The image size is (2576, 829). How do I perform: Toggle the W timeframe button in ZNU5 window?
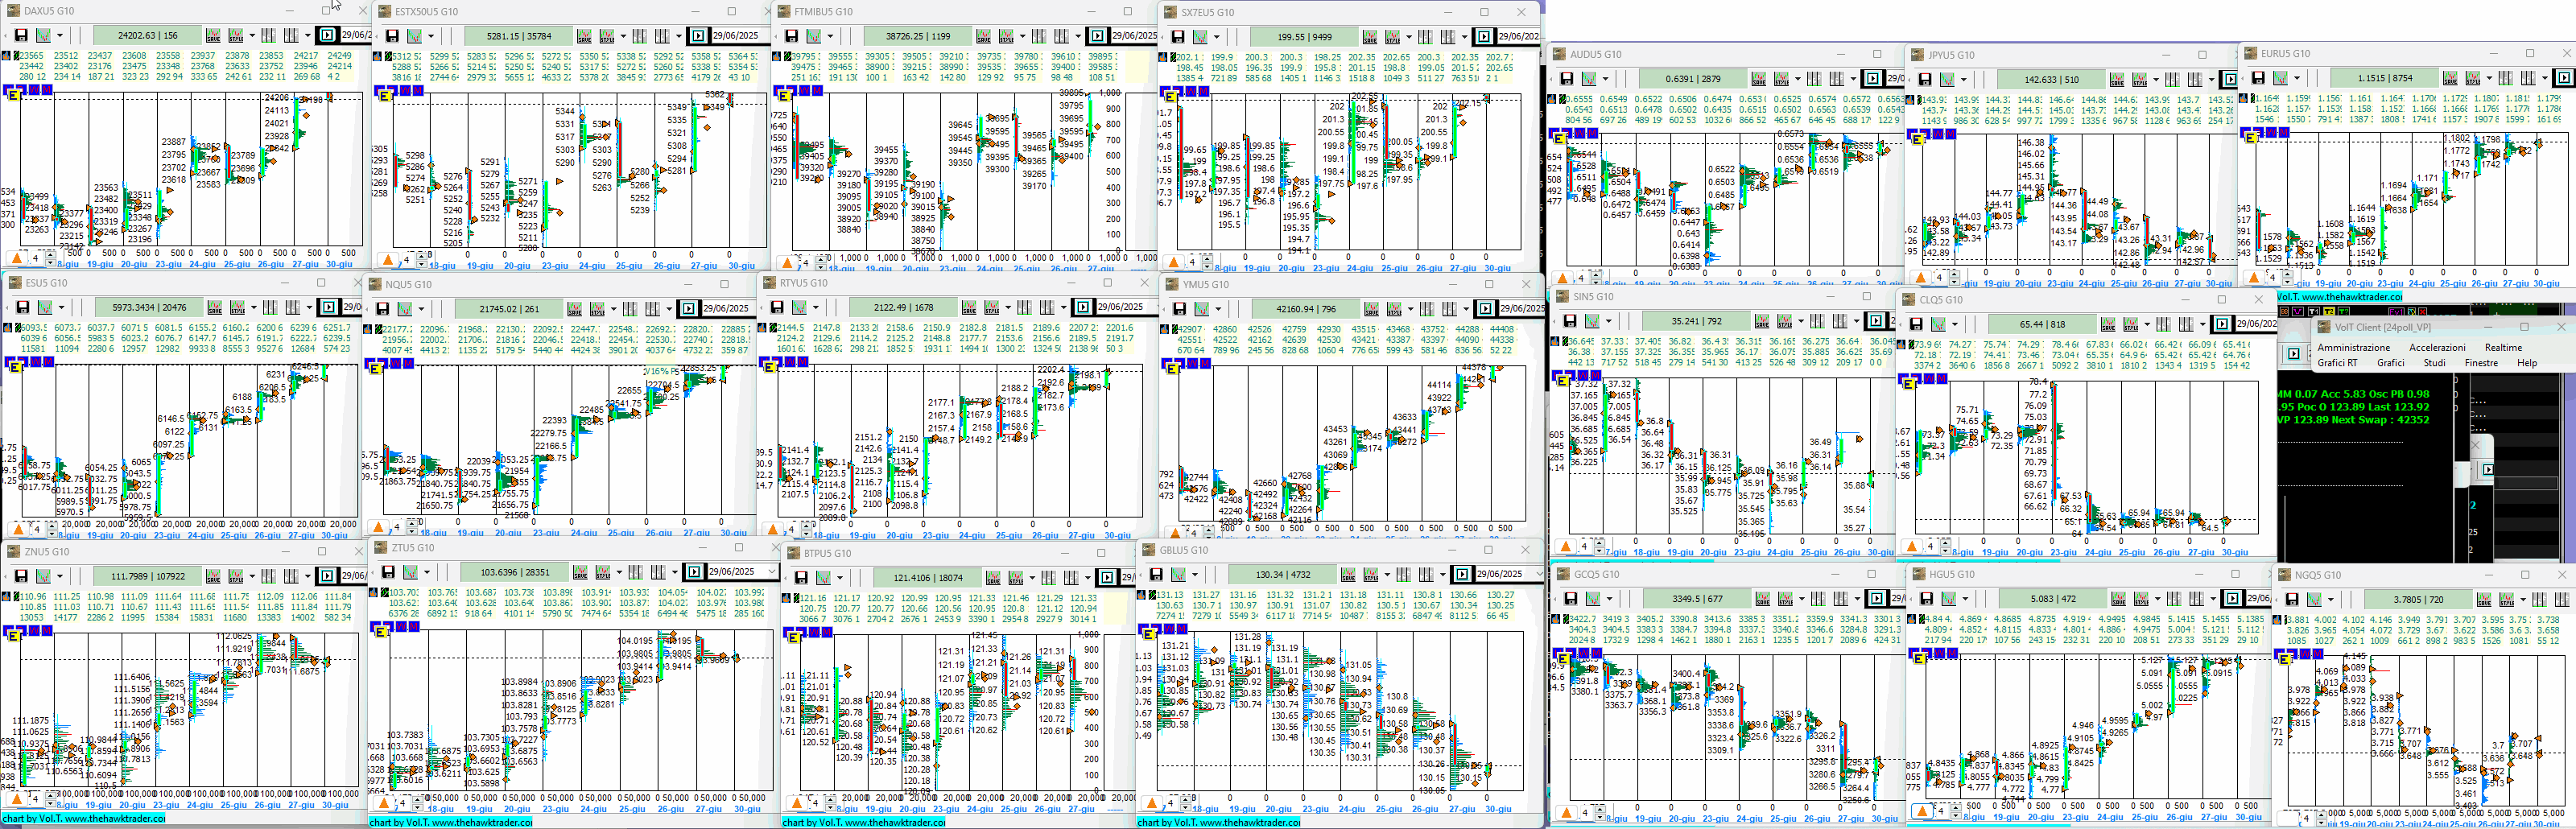(34, 631)
